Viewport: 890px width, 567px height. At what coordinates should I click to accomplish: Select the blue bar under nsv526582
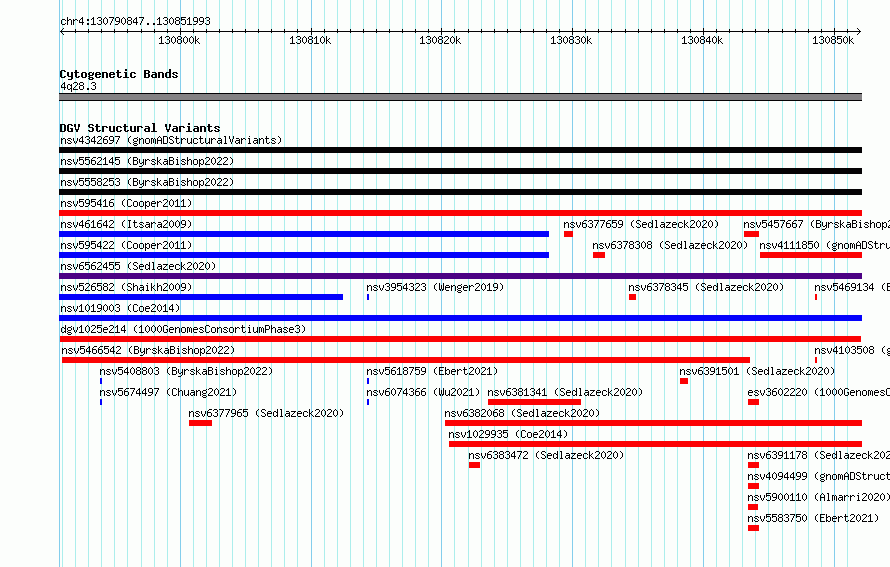click(x=201, y=297)
